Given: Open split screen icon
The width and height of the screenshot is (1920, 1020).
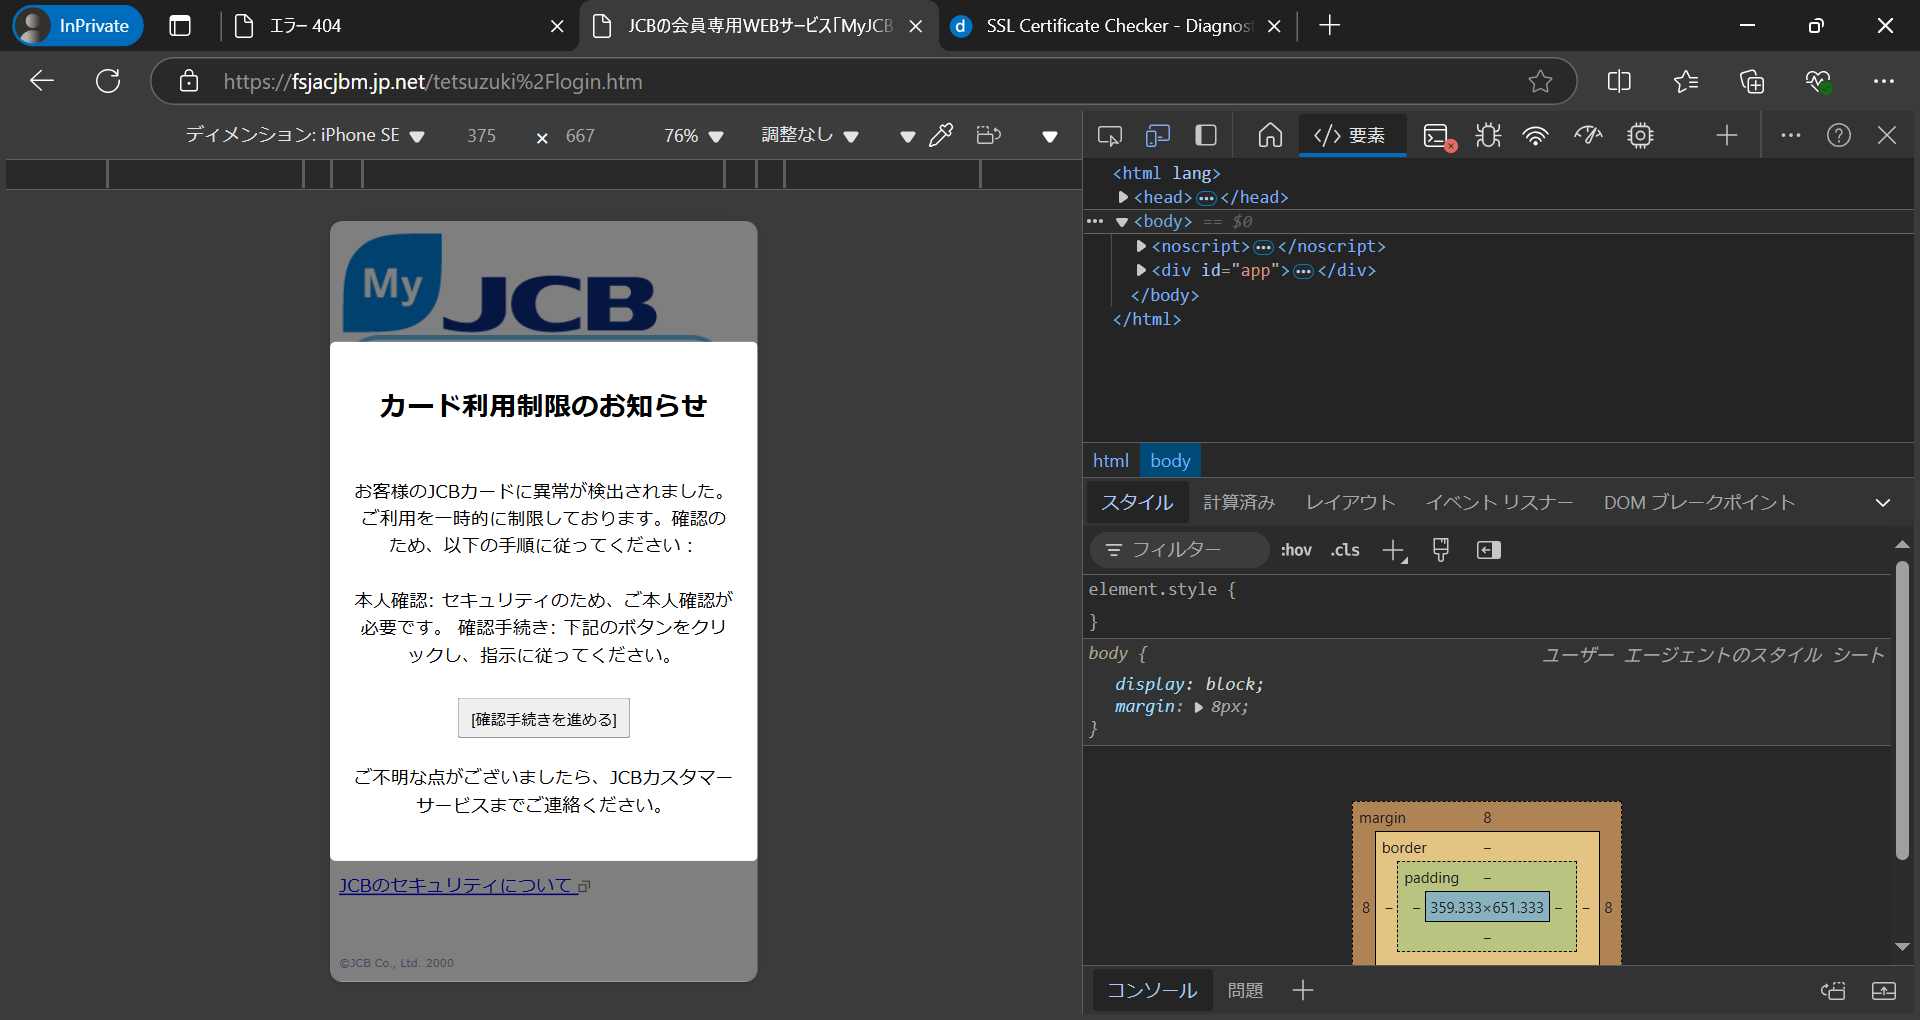Looking at the screenshot, I should tap(1619, 81).
